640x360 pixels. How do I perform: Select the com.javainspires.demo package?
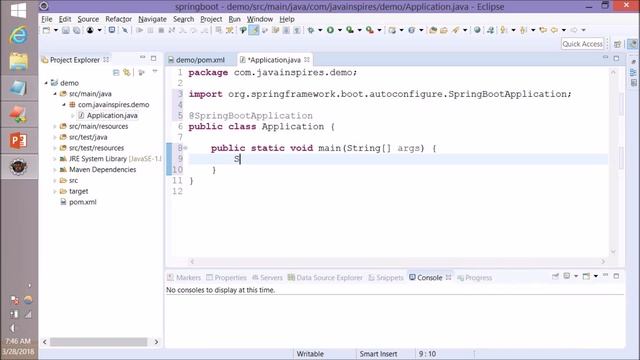113,105
